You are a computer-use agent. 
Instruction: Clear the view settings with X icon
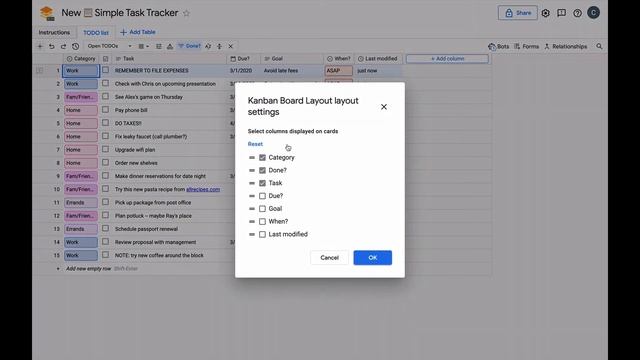pyautogui.click(x=231, y=46)
